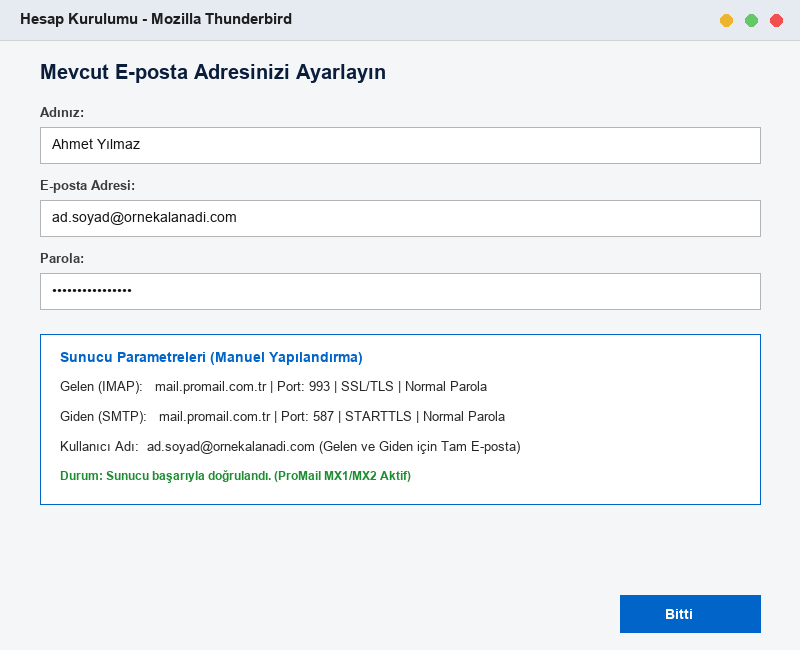Click the Bitti button
Image resolution: width=800 pixels, height=650 pixels.
[x=690, y=614]
